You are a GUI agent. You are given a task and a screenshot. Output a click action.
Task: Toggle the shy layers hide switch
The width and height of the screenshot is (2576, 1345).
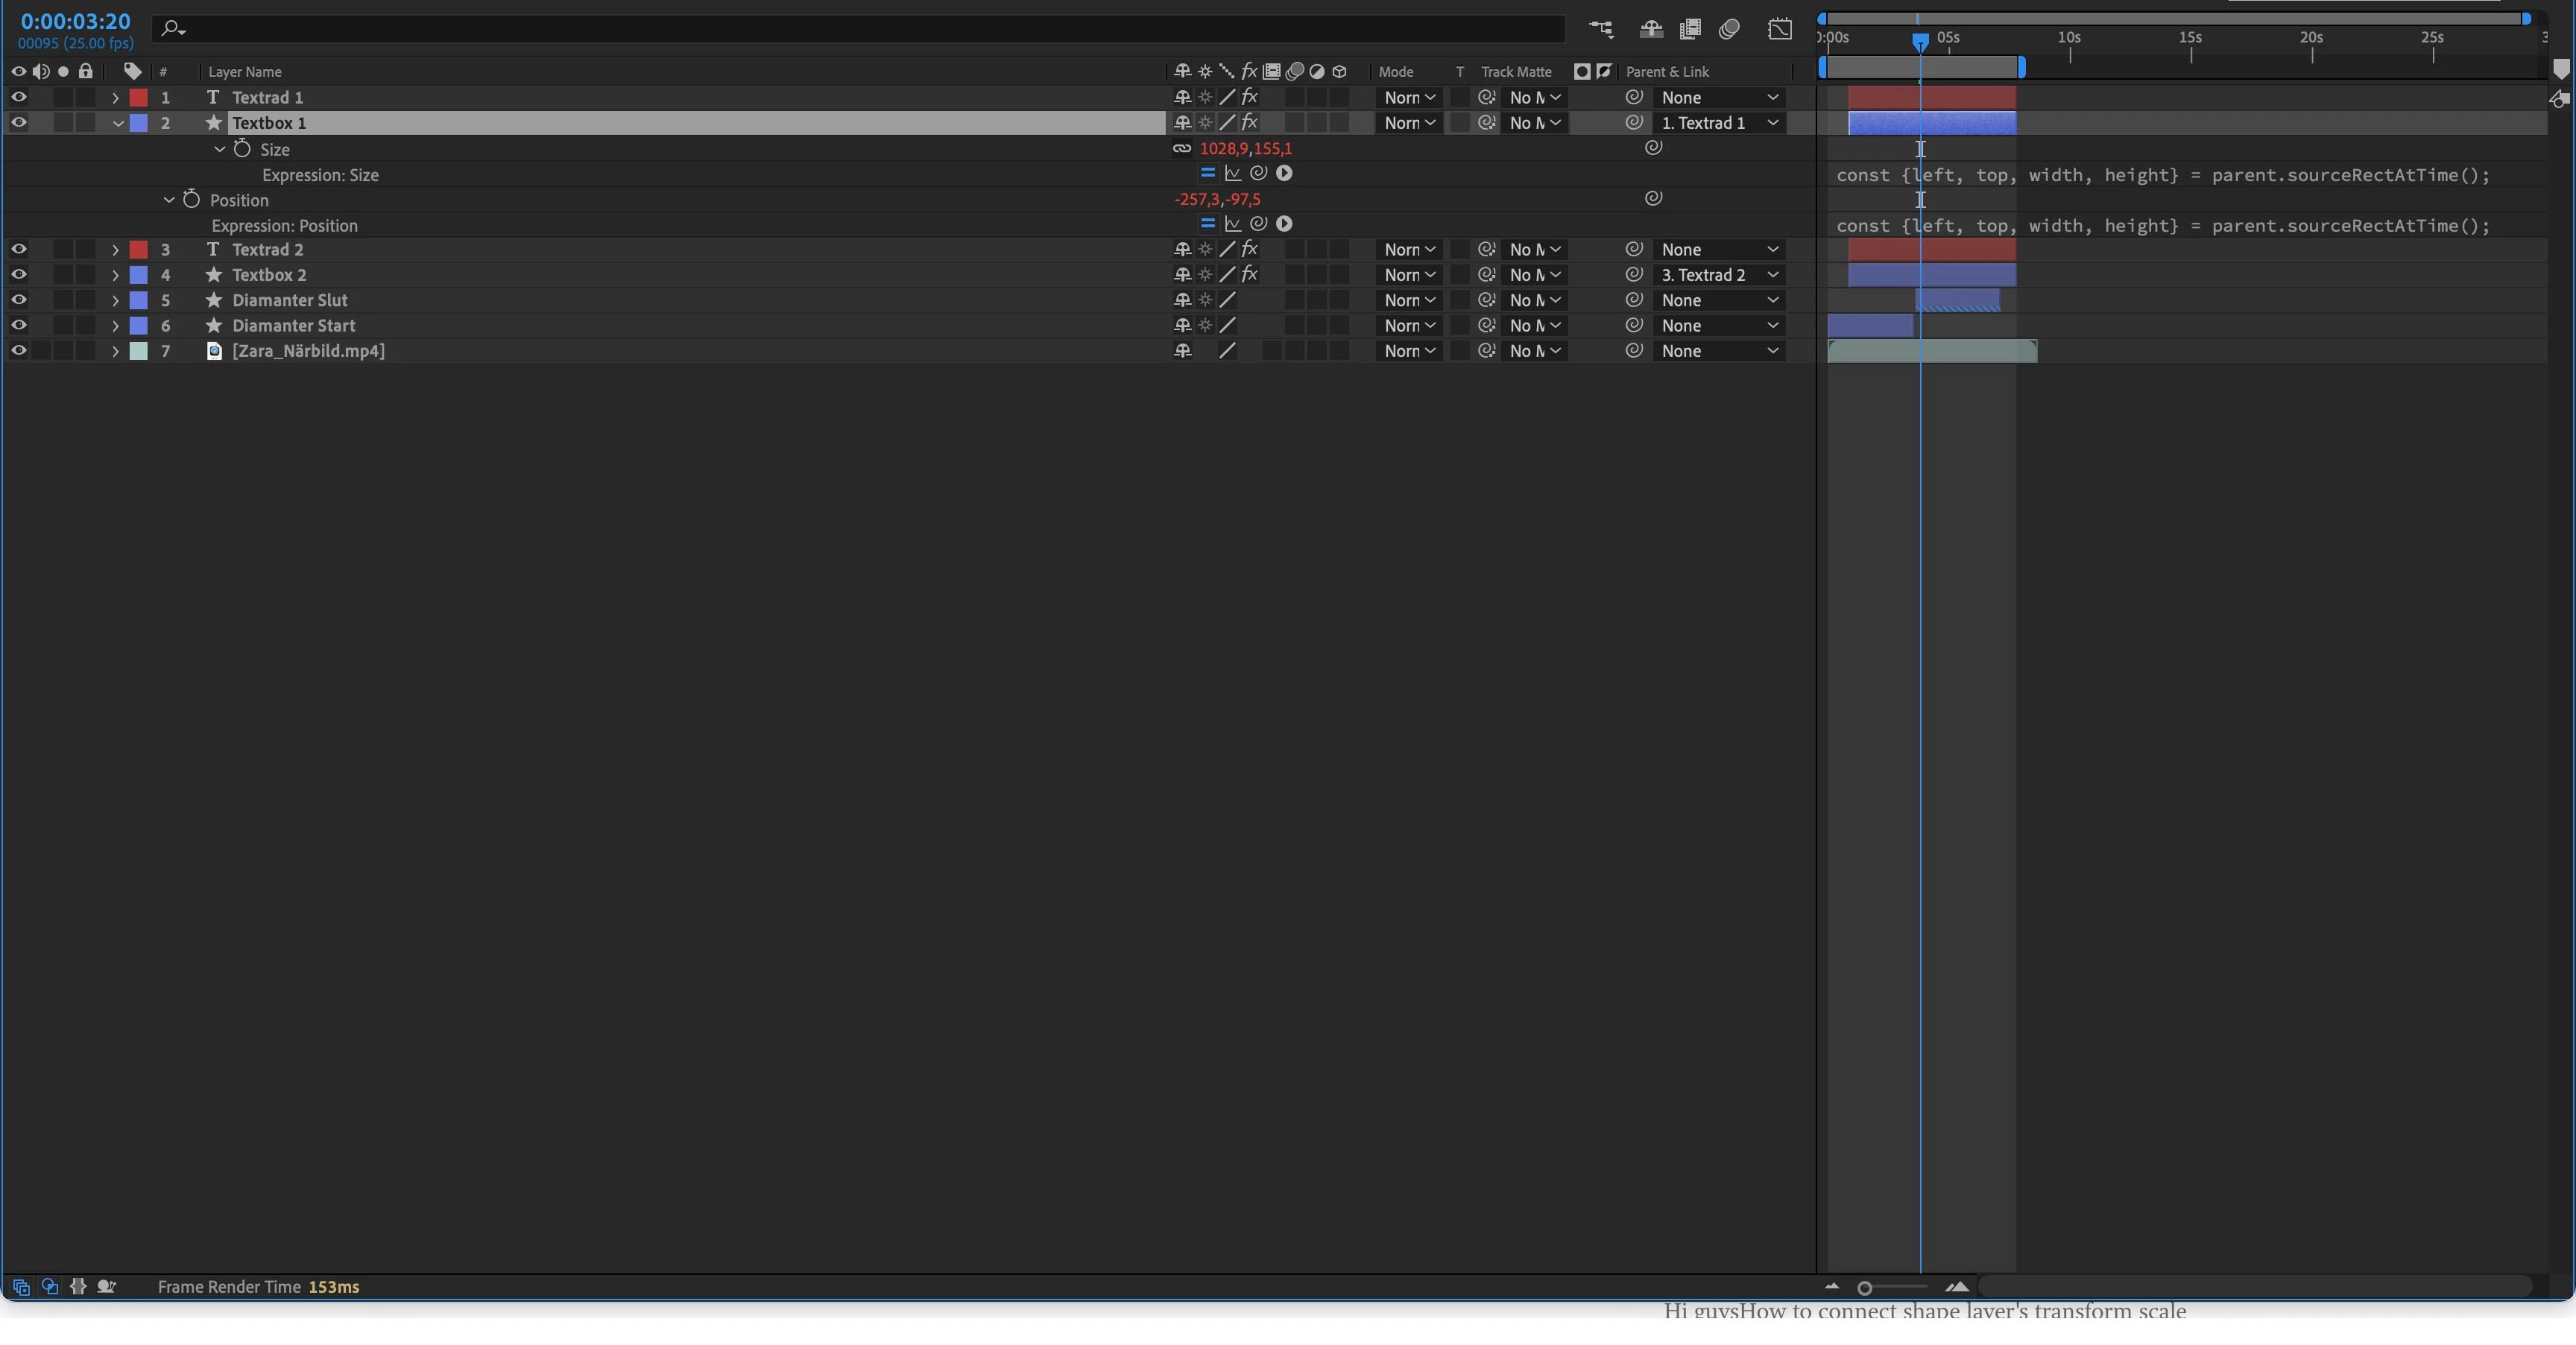pyautogui.click(x=1651, y=29)
